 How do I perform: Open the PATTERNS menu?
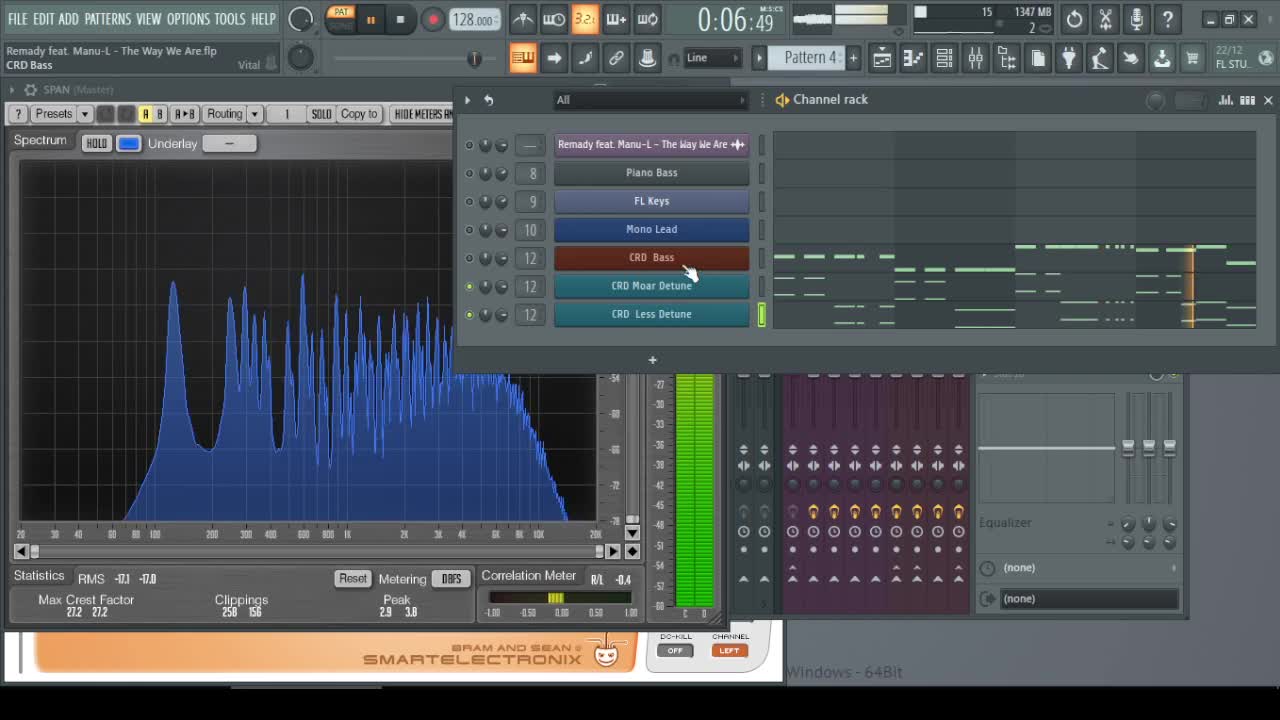point(107,19)
